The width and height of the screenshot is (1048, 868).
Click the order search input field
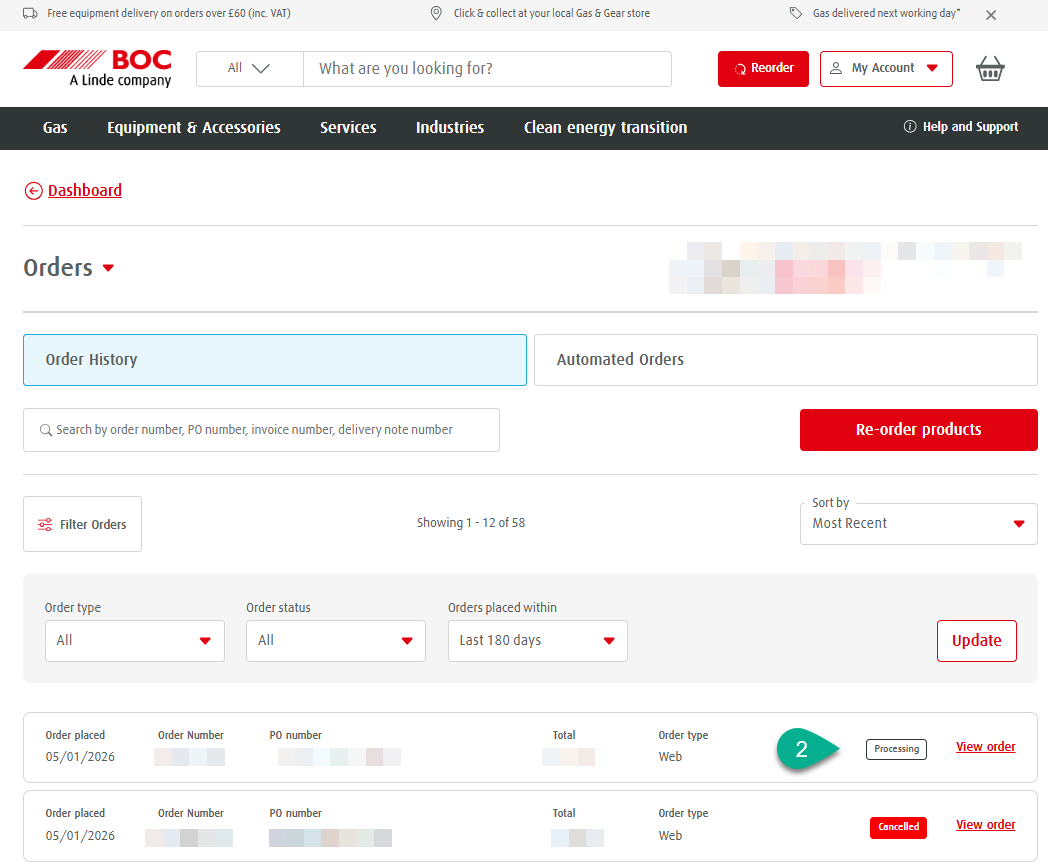tap(260, 429)
